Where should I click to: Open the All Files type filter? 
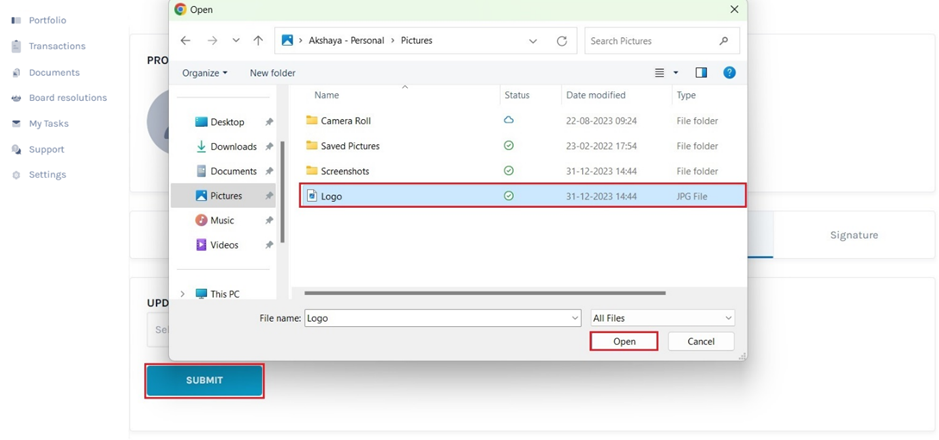pos(662,318)
